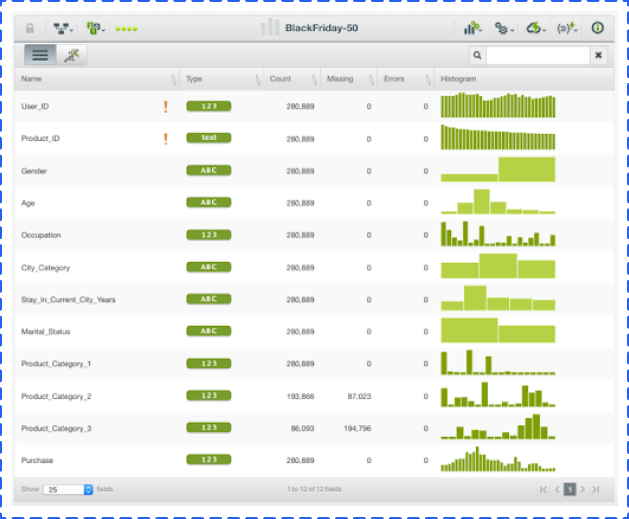Click the field search input box
Image resolution: width=629 pixels, height=519 pixels.
535,56
